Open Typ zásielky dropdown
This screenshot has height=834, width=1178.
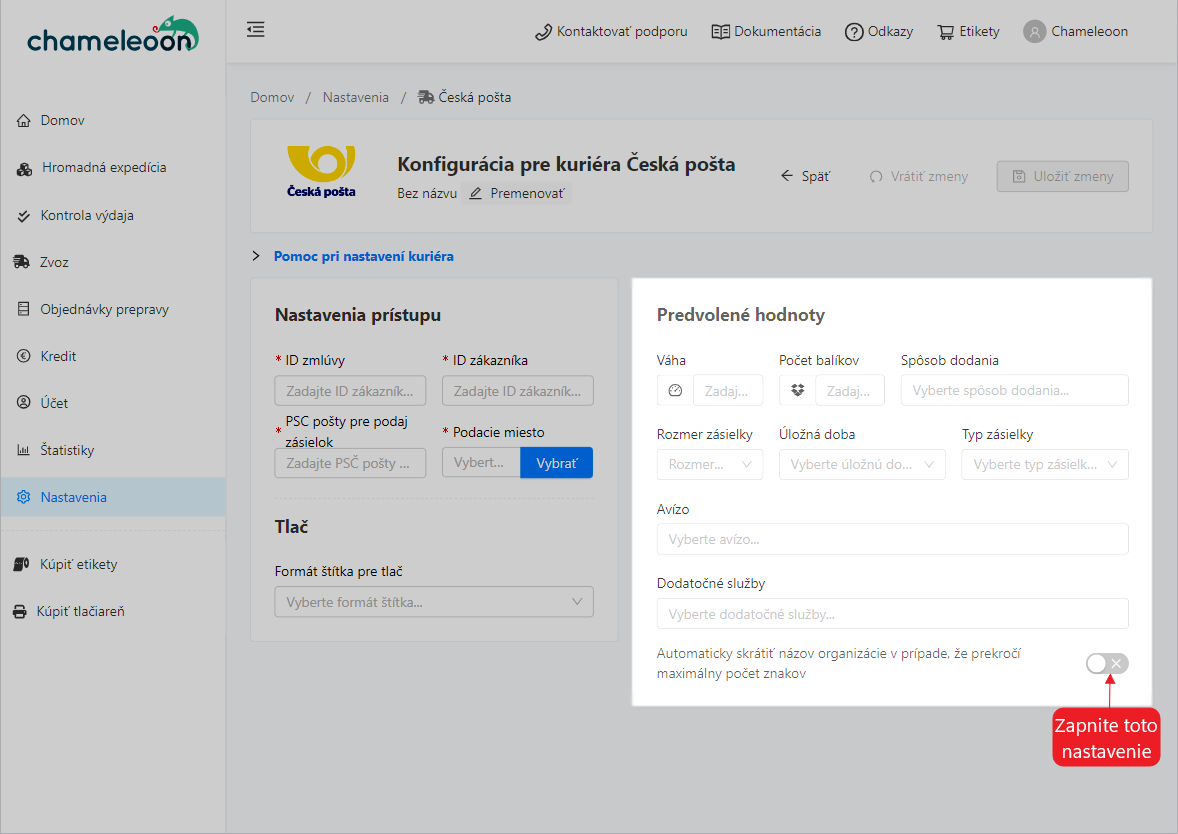click(1044, 465)
